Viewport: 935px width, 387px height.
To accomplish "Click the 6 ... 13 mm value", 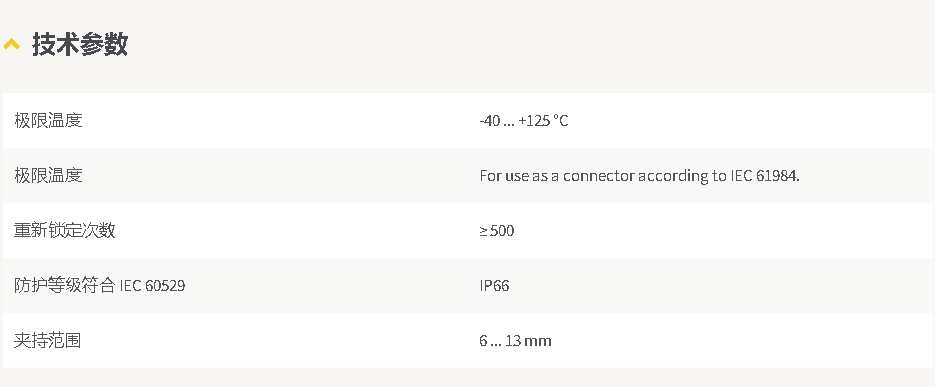I will click(x=515, y=340).
